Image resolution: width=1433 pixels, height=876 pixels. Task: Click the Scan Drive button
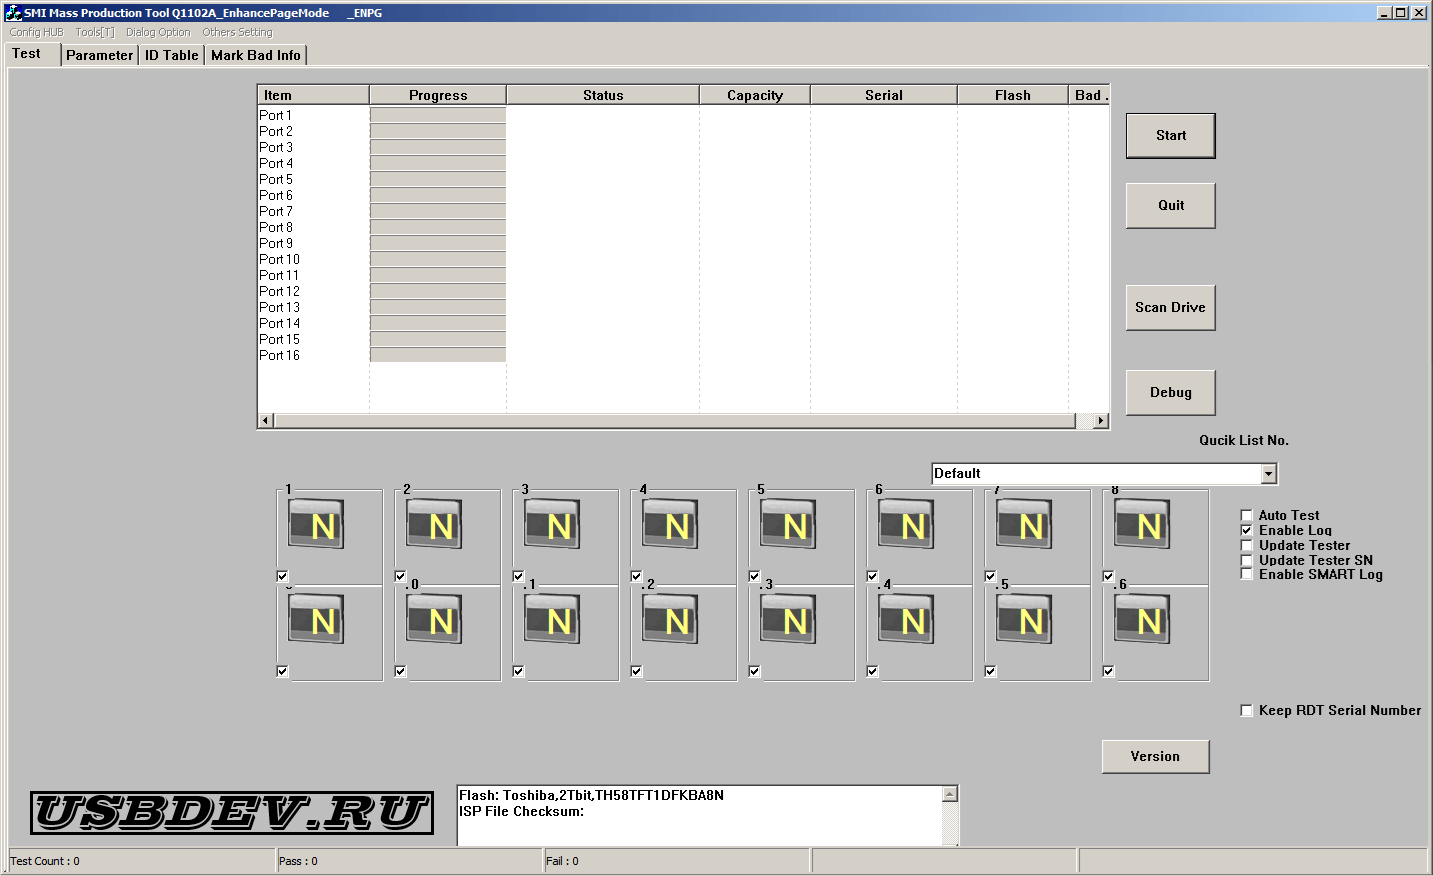(x=1170, y=308)
